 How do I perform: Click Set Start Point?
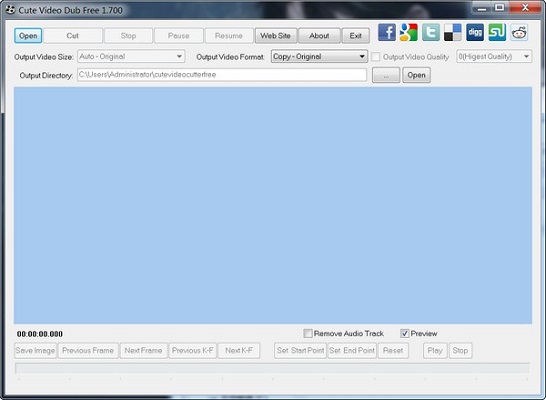pyautogui.click(x=301, y=351)
